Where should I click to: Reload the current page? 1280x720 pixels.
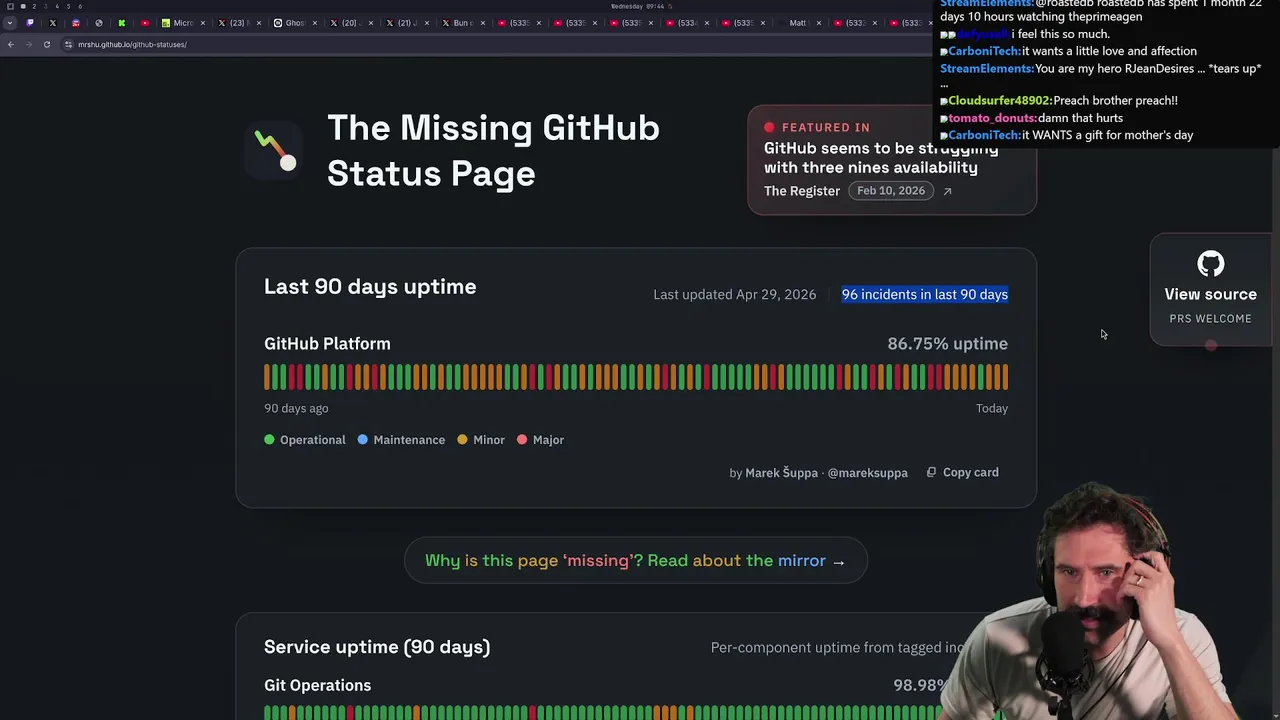tap(46, 44)
